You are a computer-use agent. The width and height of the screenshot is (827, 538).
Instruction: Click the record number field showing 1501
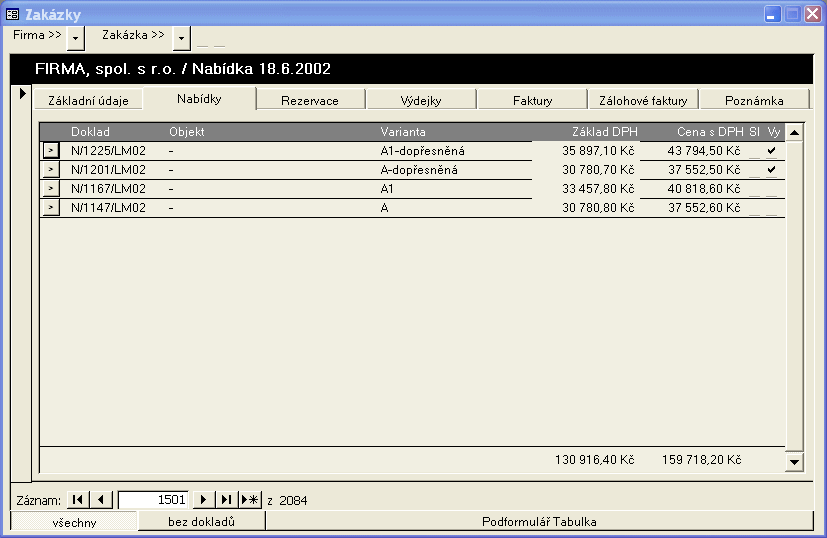click(153, 499)
